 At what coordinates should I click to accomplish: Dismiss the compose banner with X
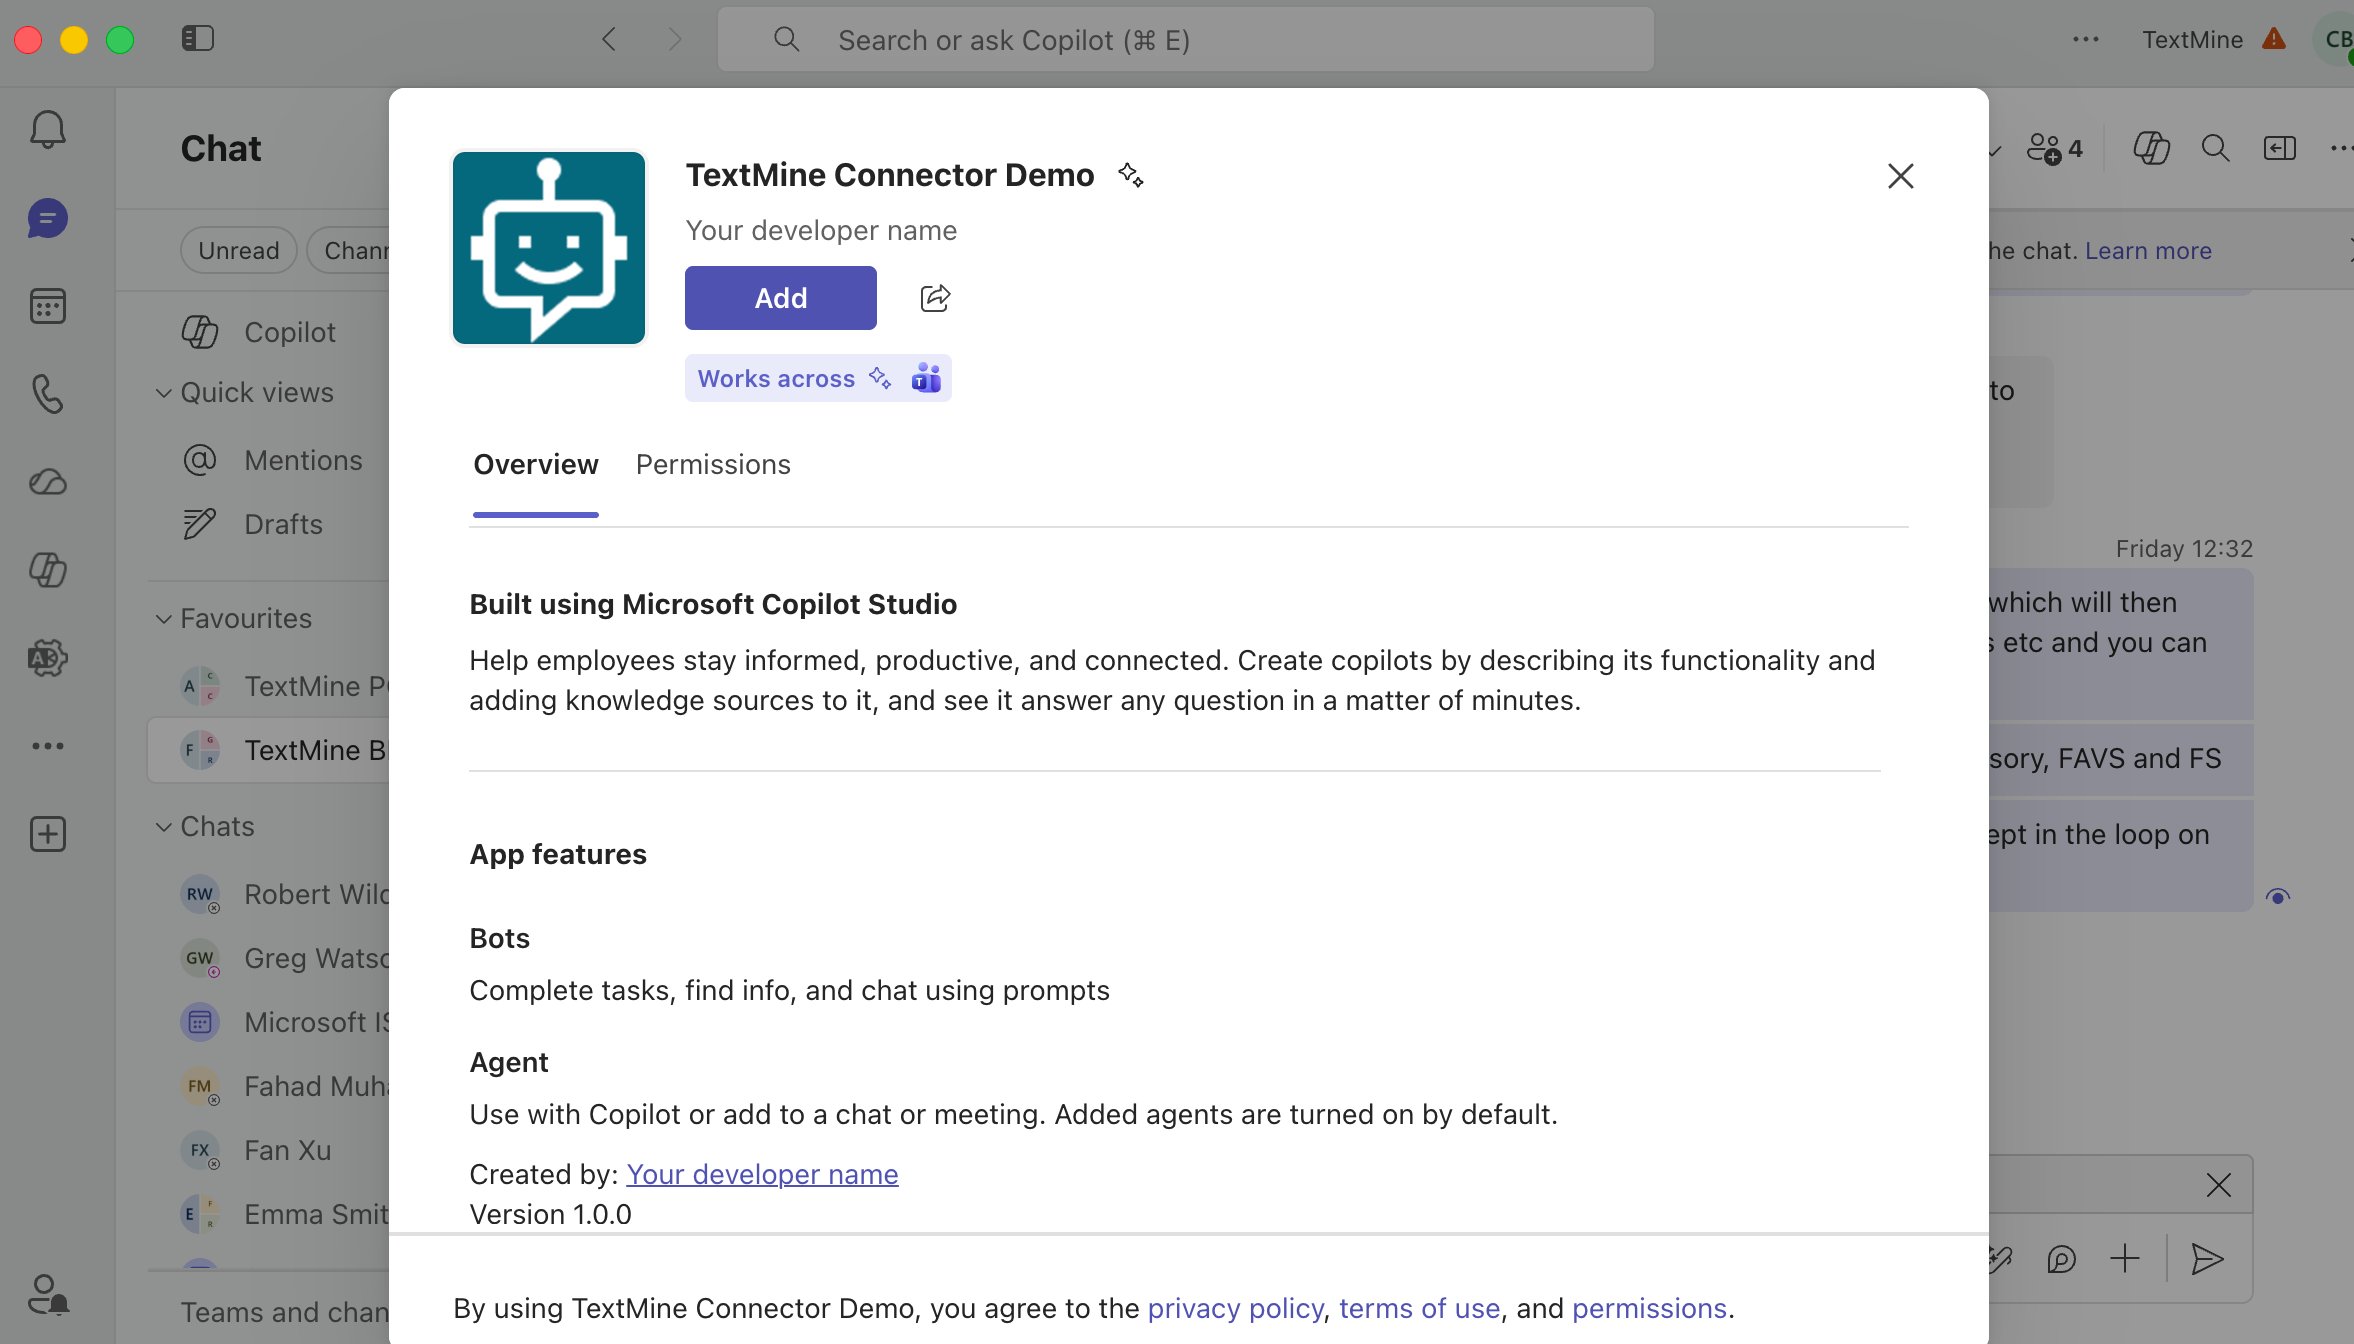[x=2219, y=1186]
